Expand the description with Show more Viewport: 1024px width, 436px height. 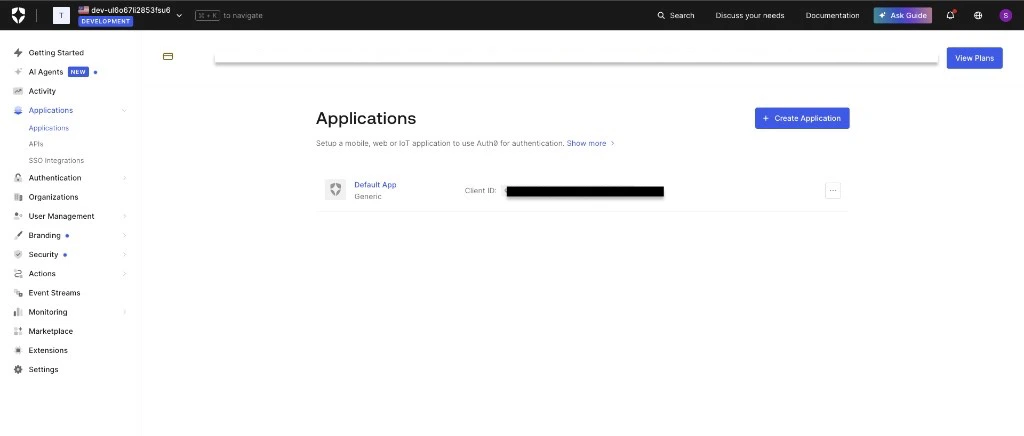click(x=590, y=143)
